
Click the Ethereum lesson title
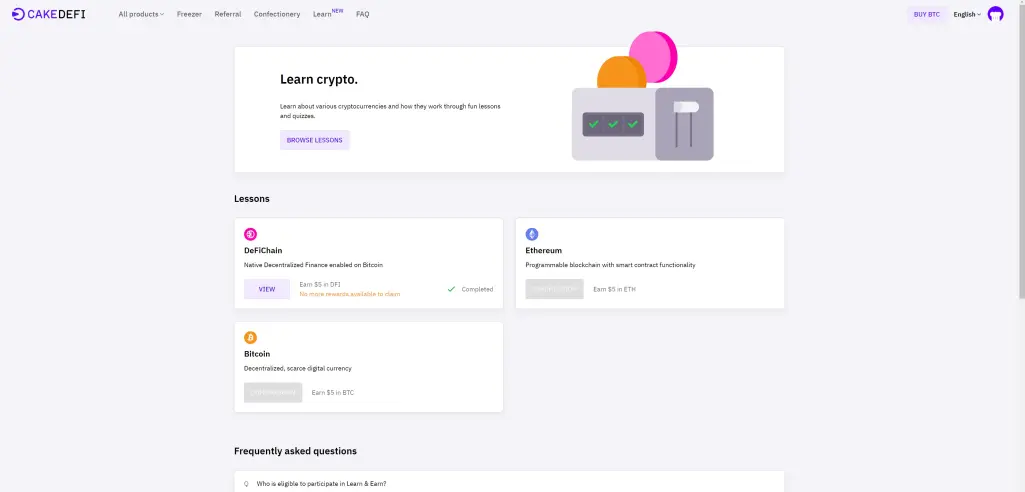tap(543, 250)
